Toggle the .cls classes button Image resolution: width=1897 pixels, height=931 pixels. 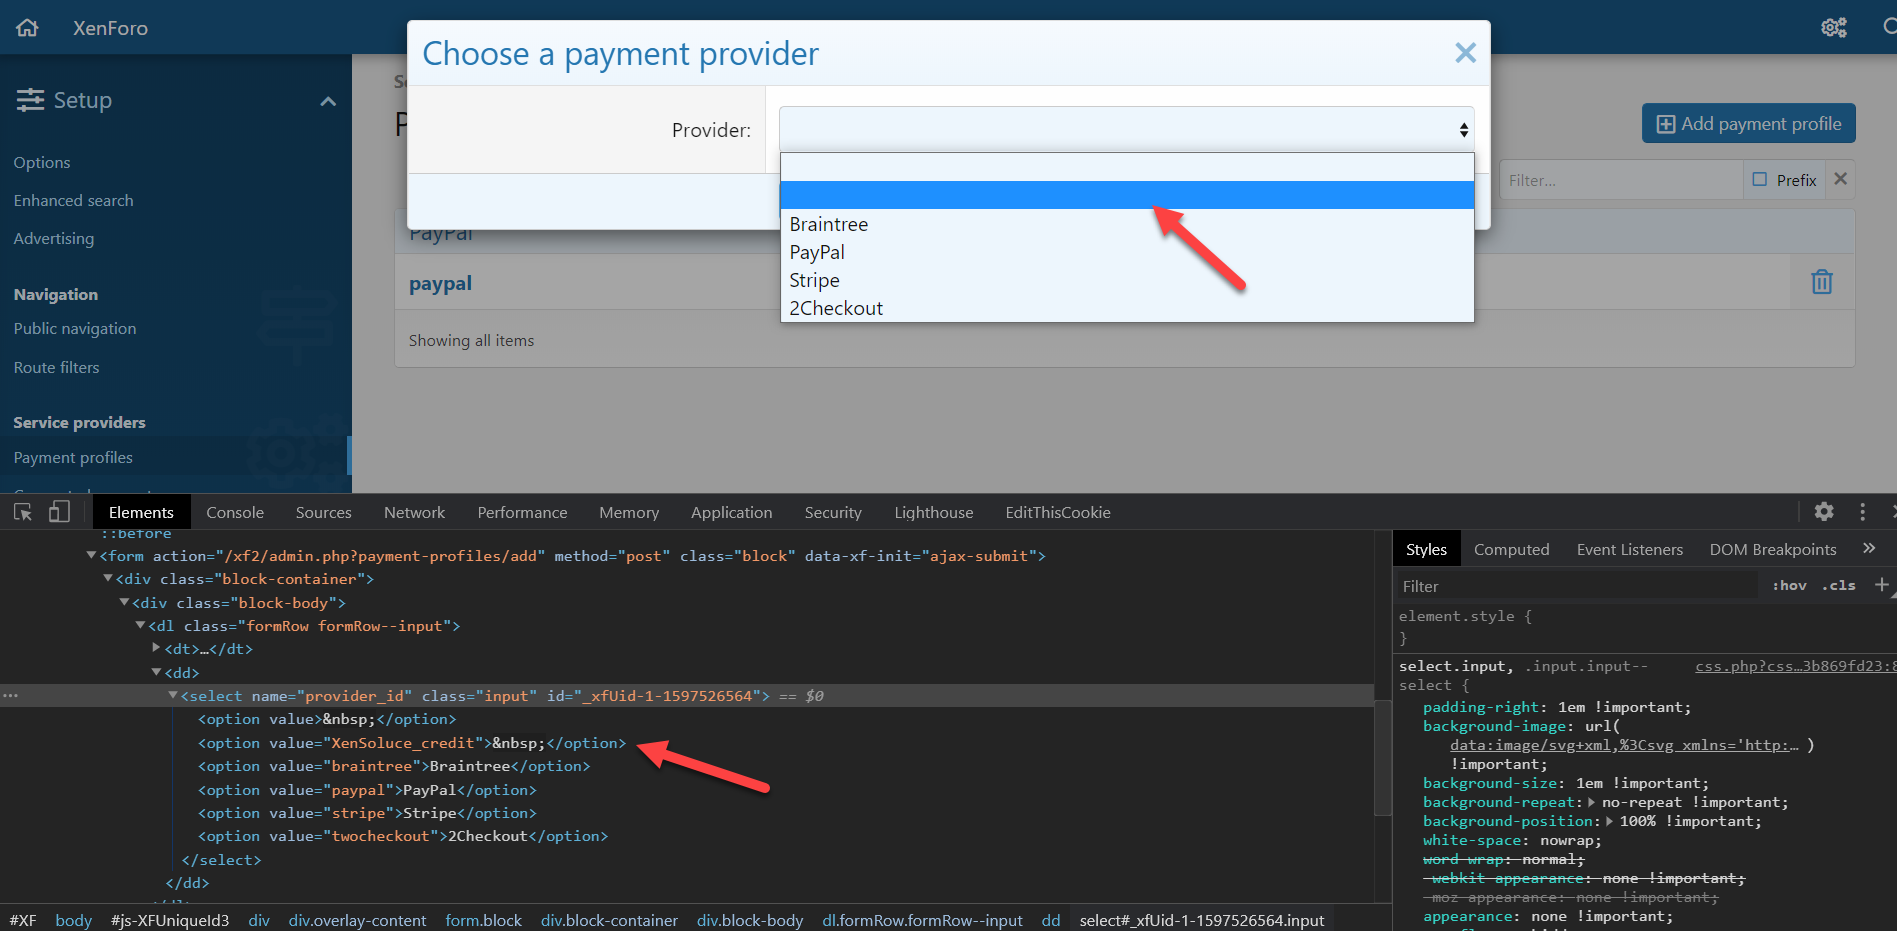tap(1838, 585)
